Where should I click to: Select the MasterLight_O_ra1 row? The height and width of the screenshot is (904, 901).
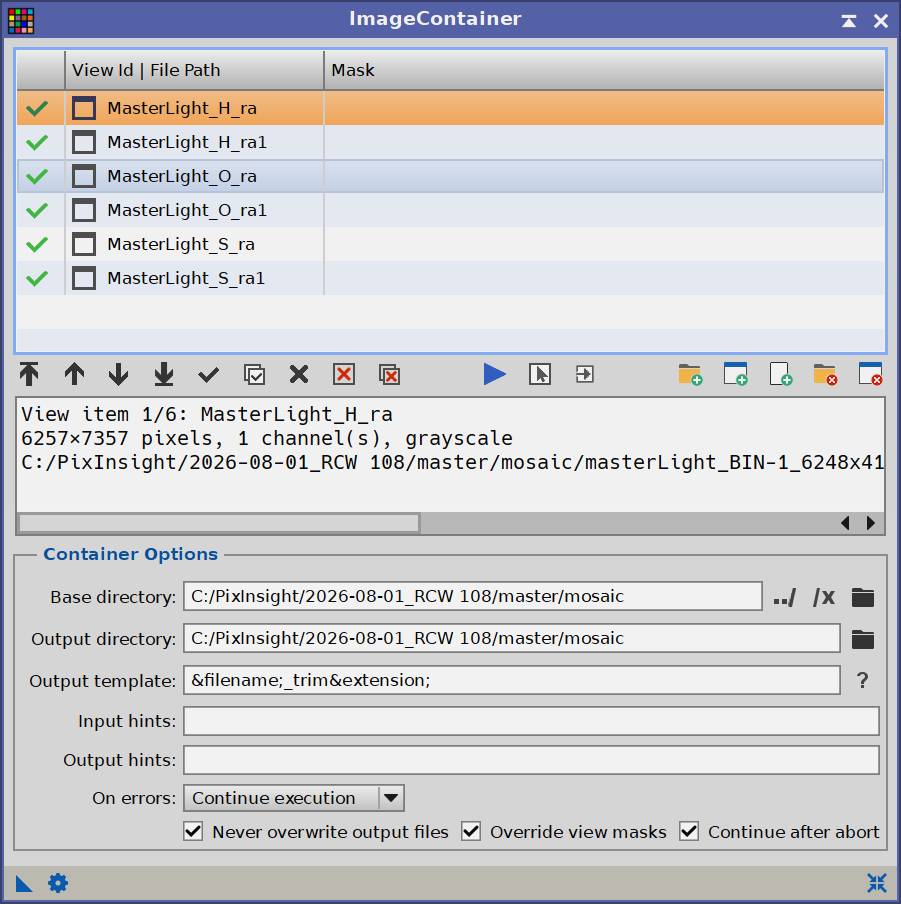pos(450,210)
